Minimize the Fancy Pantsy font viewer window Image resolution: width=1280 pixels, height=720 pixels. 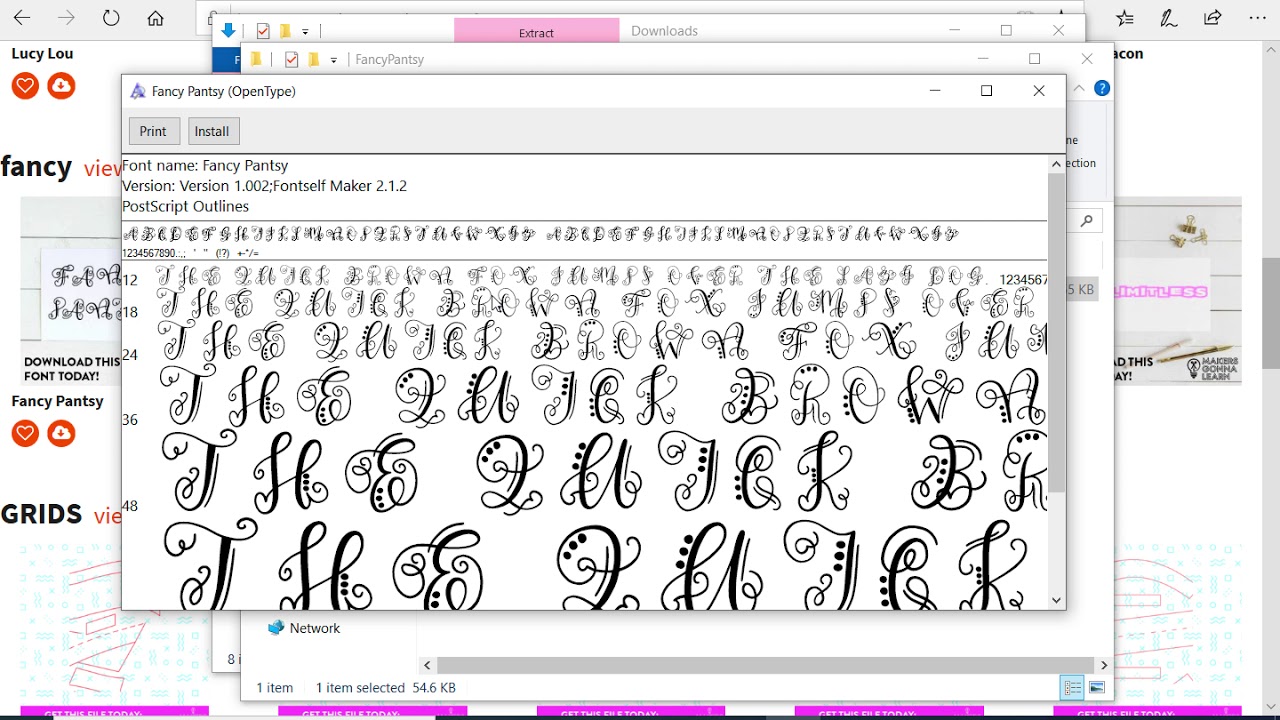click(x=935, y=91)
